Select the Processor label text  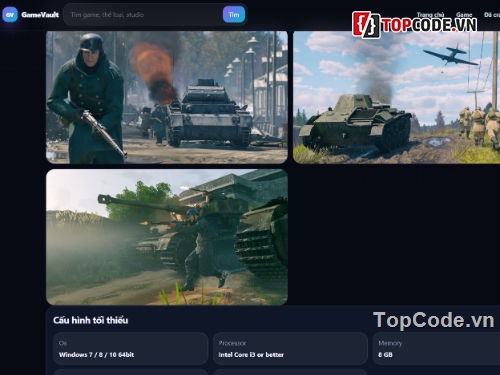coord(232,343)
